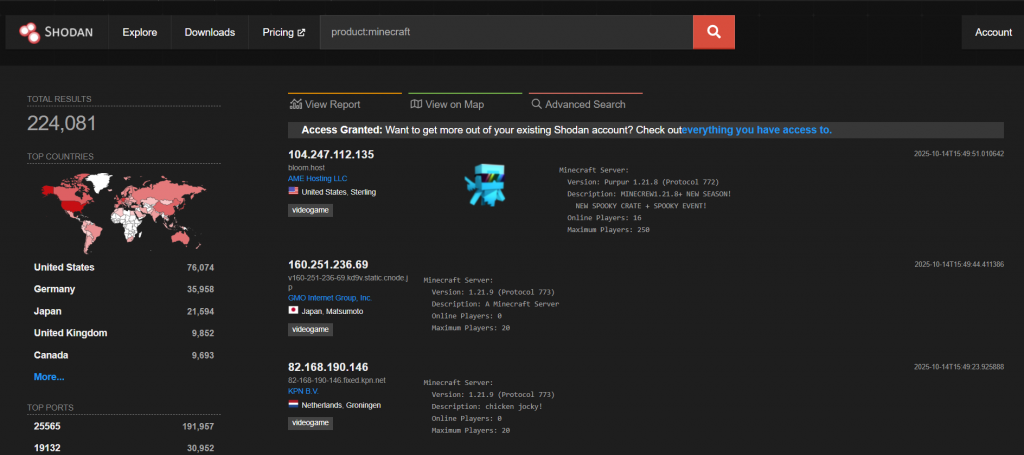Expand More... under top countries
The image size is (1024, 455).
pyautogui.click(x=49, y=377)
